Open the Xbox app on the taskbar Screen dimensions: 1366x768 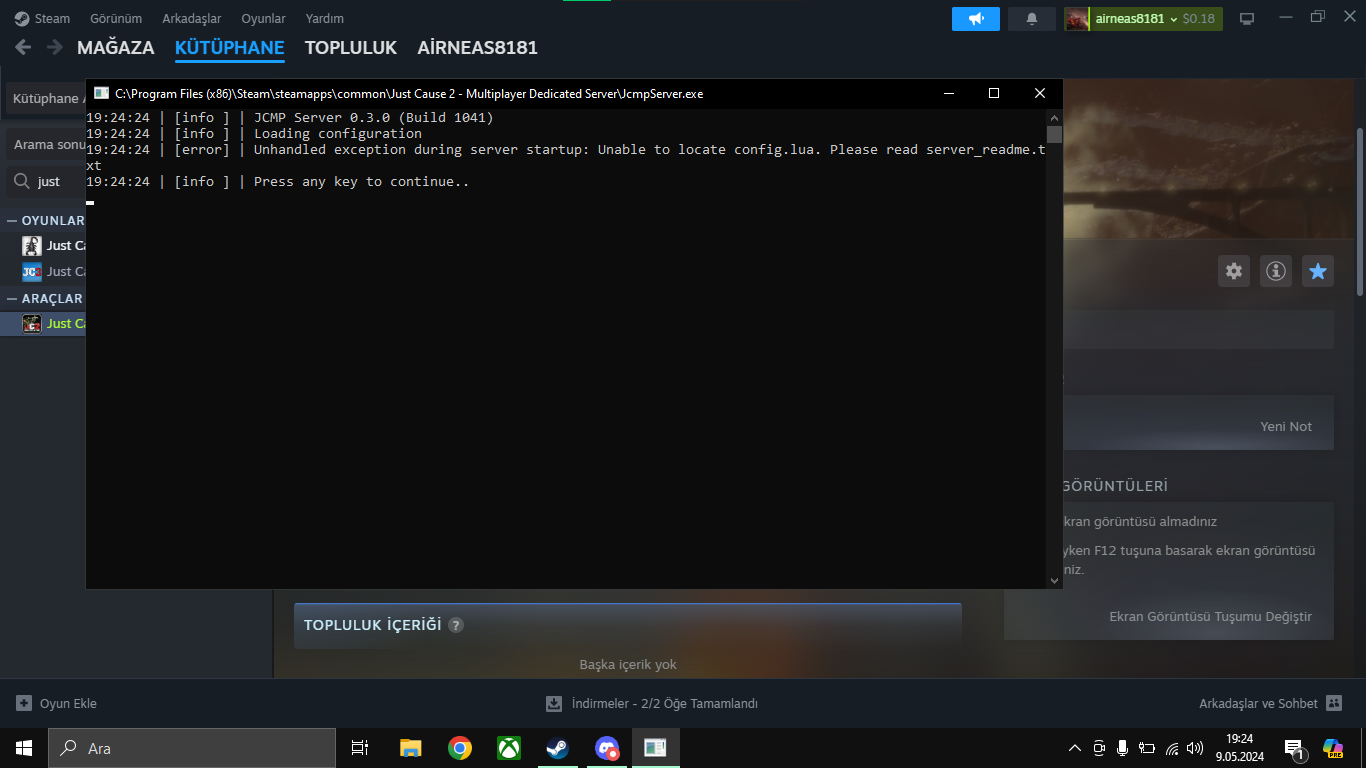pyautogui.click(x=509, y=748)
